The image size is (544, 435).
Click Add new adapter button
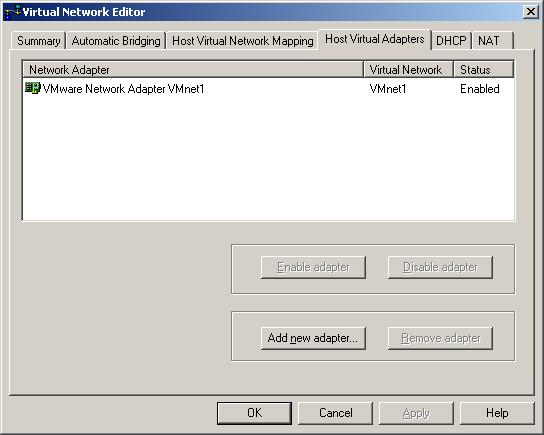point(313,338)
